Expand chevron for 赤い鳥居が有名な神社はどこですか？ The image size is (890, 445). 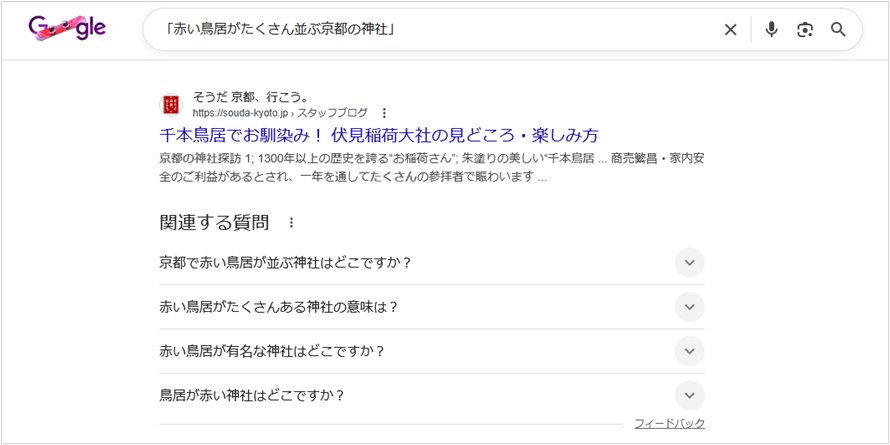coord(689,351)
